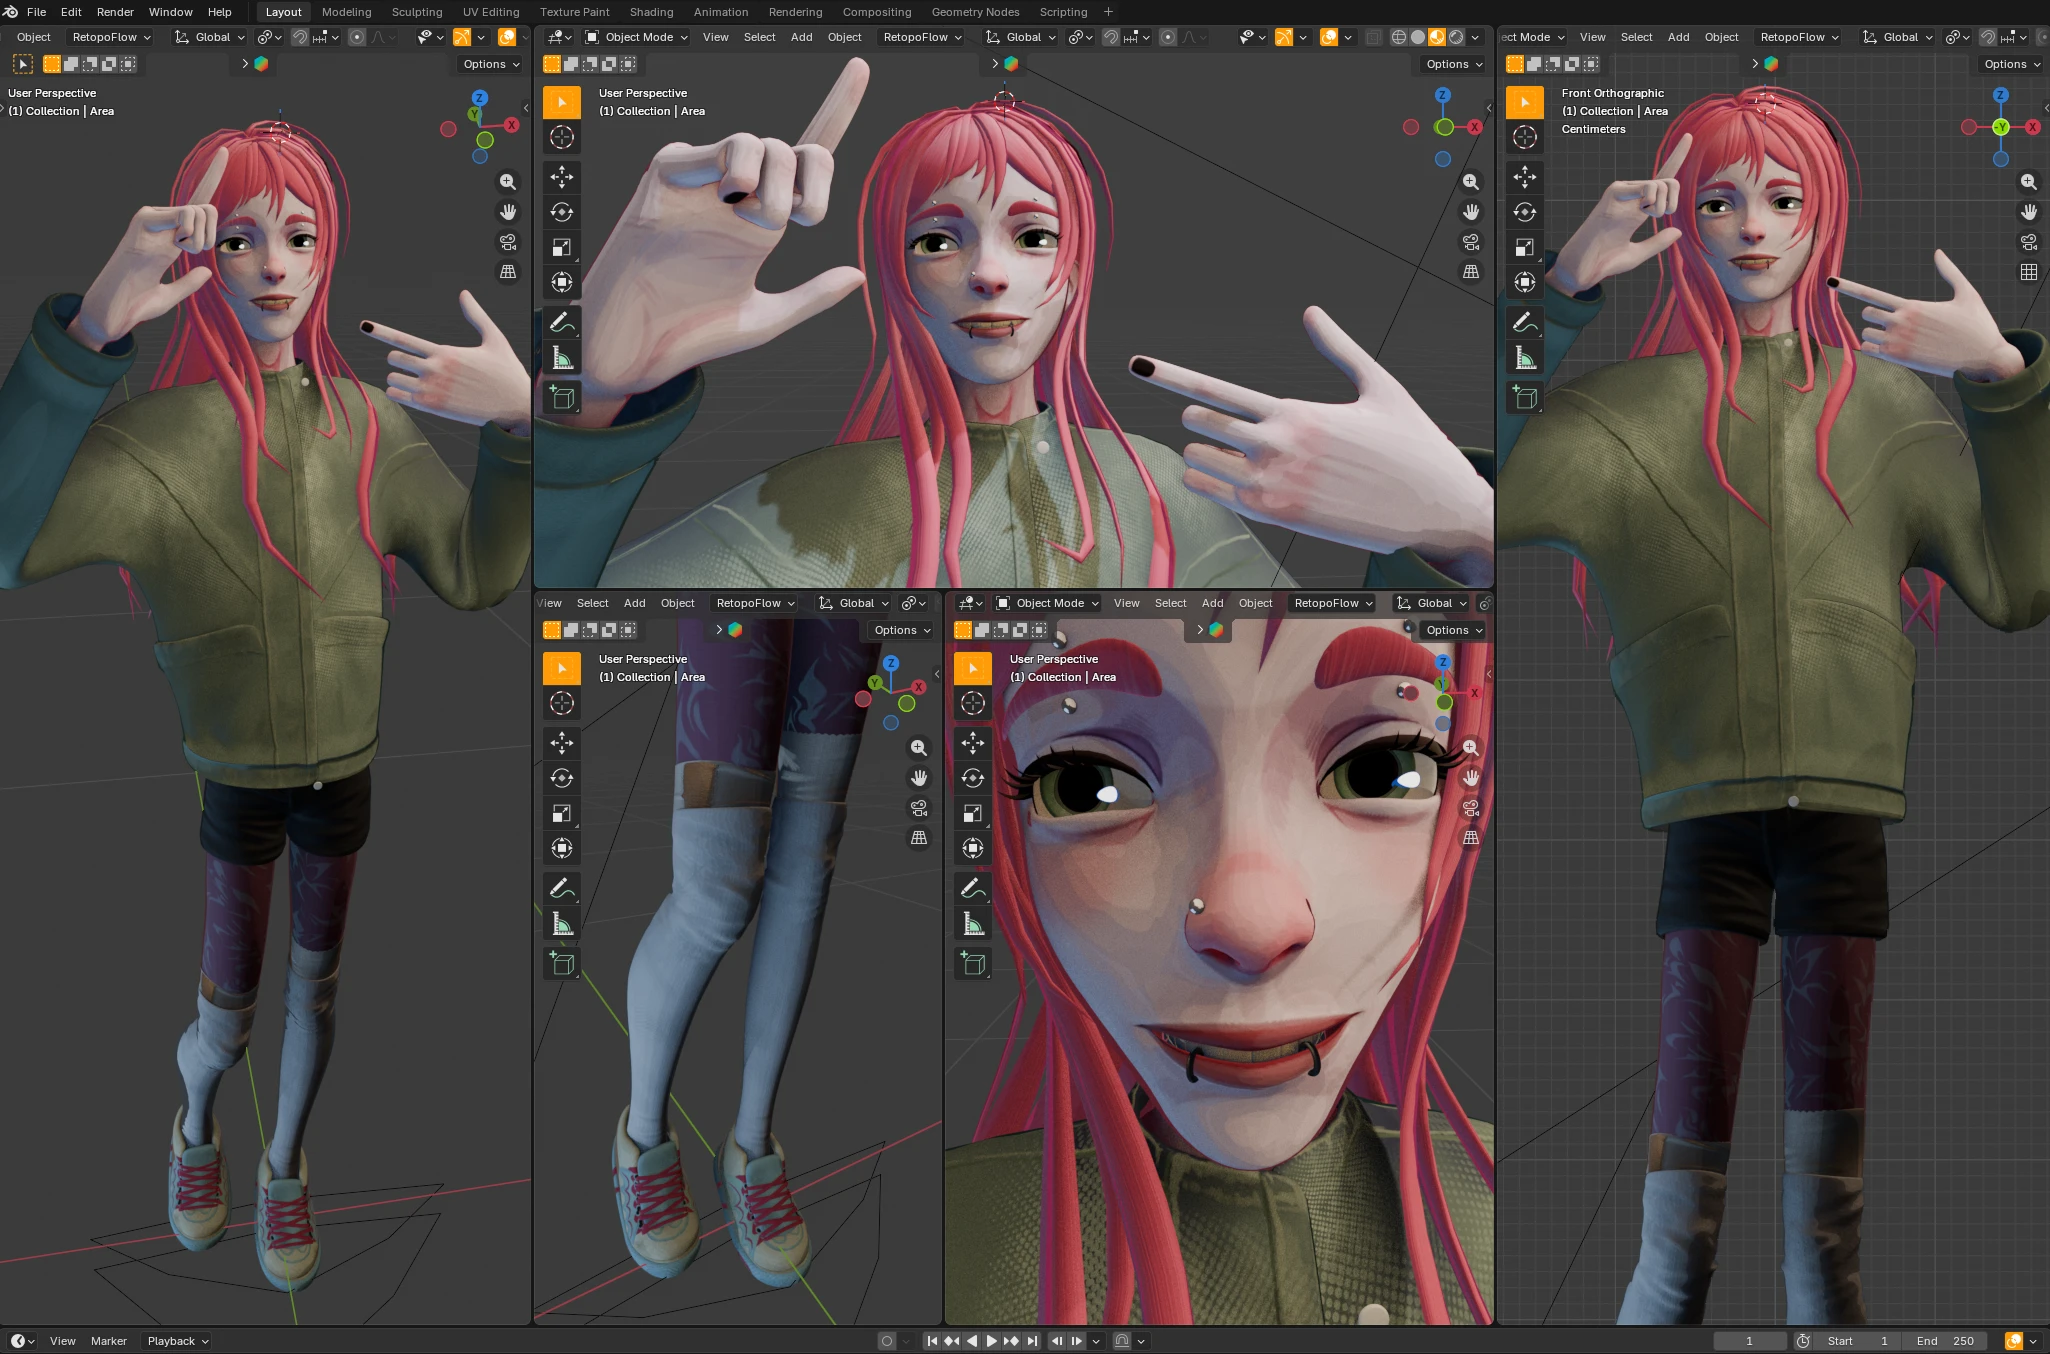Open the RetopoFlow menu in the viewport header
Screen dimensions: 2050x1354
(919, 37)
